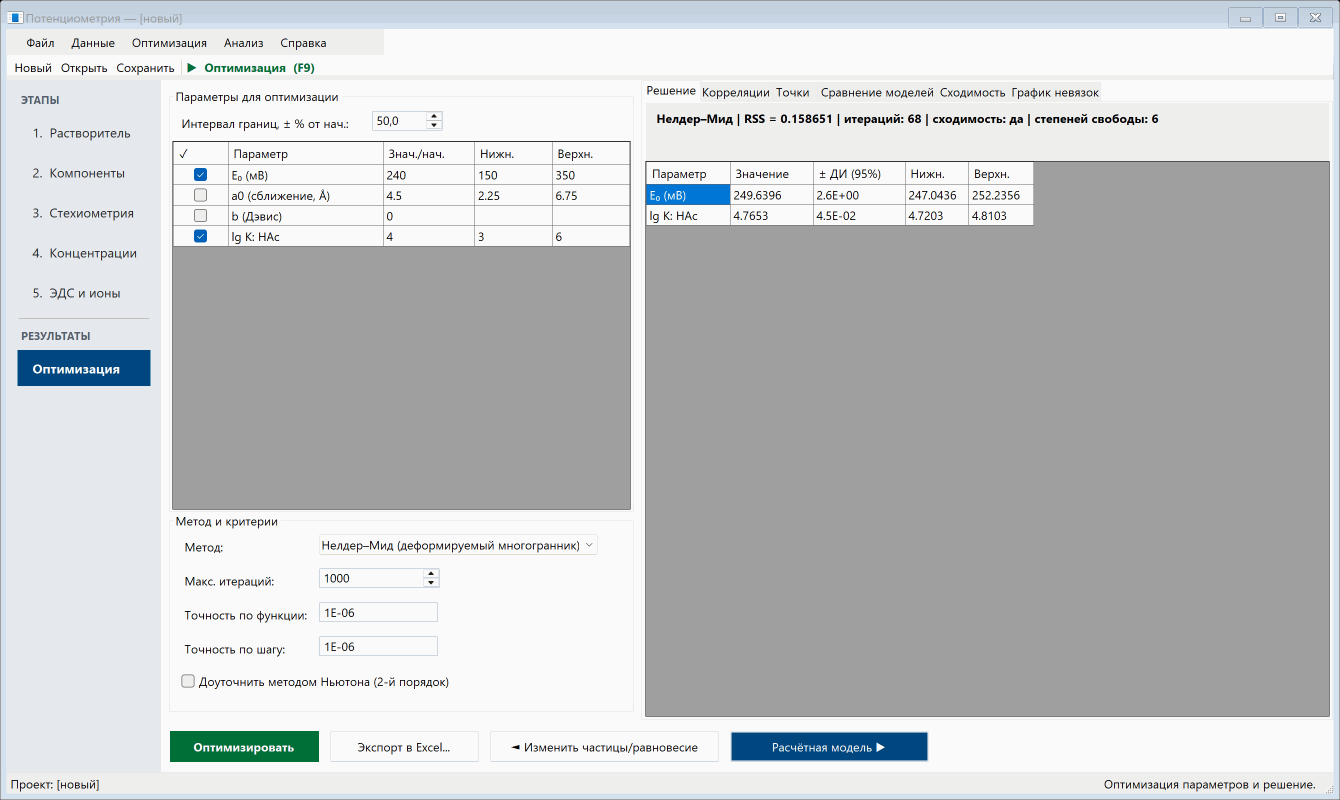Click Новый in the toolbar
The height and width of the screenshot is (800, 1340).
click(33, 68)
